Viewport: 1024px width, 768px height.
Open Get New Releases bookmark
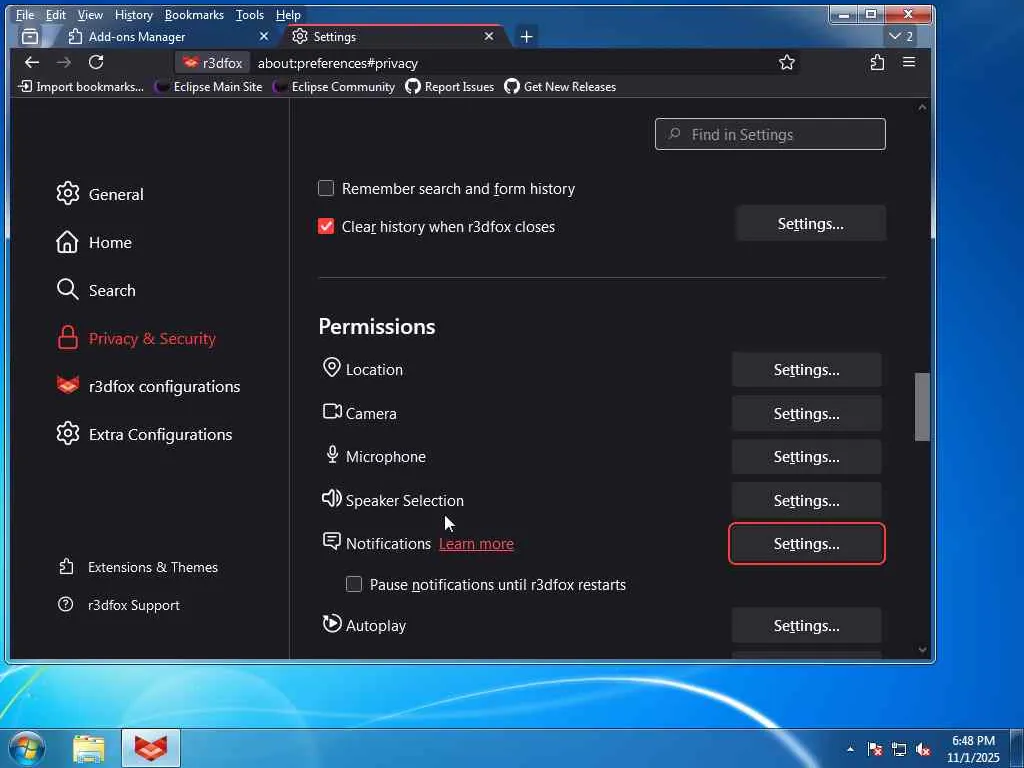(x=560, y=87)
